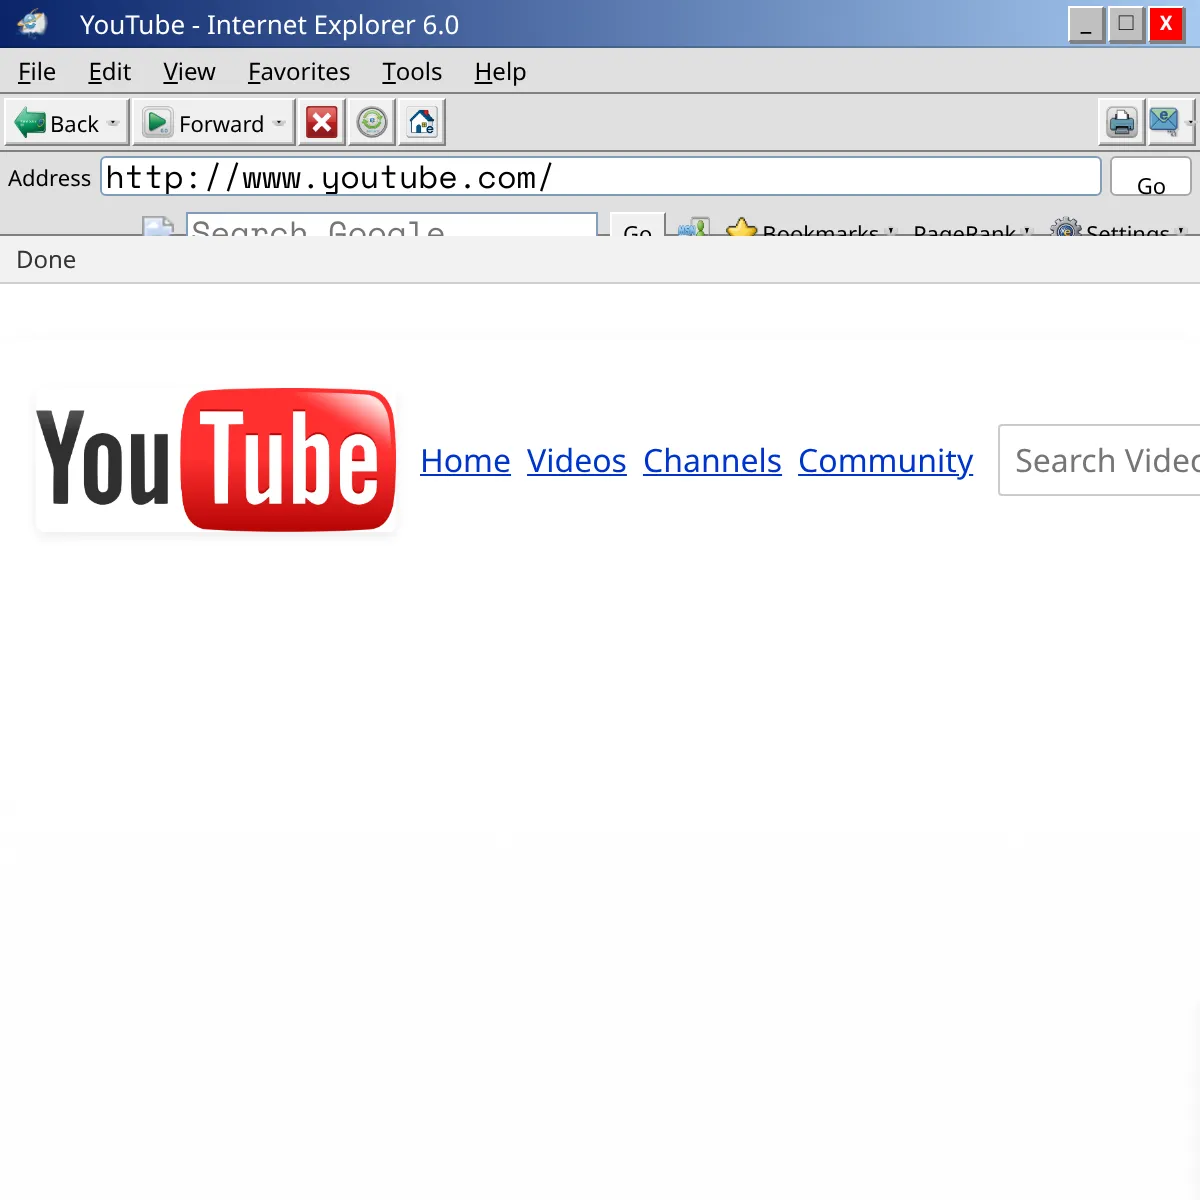Refresh the page with green refresh icon

[372, 123]
